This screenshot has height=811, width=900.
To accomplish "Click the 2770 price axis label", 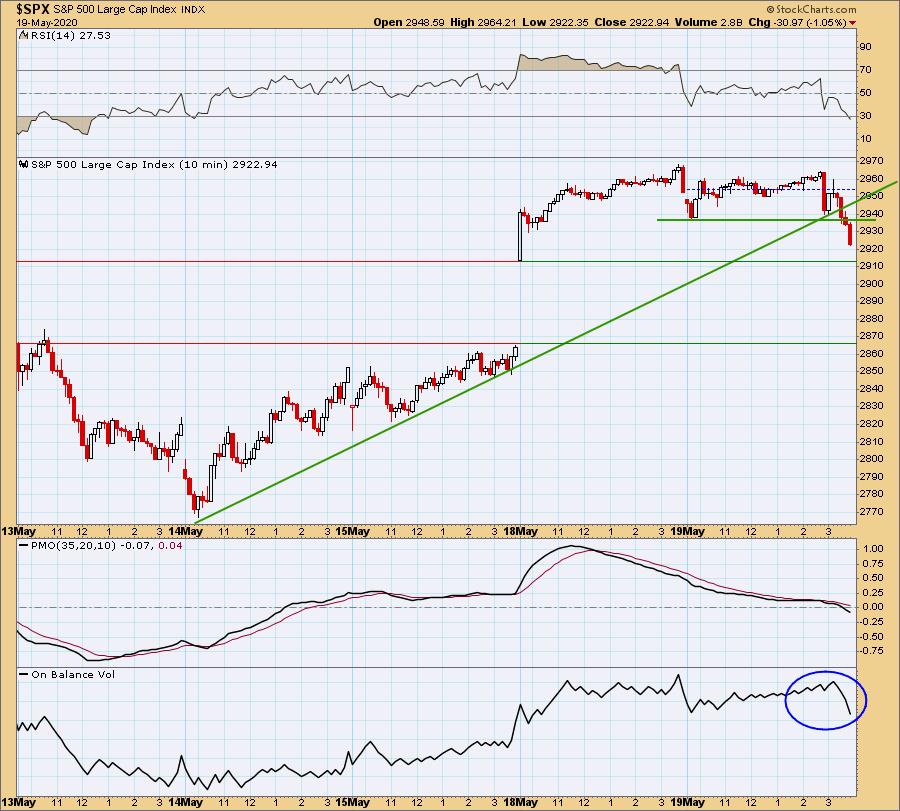I will coord(871,511).
